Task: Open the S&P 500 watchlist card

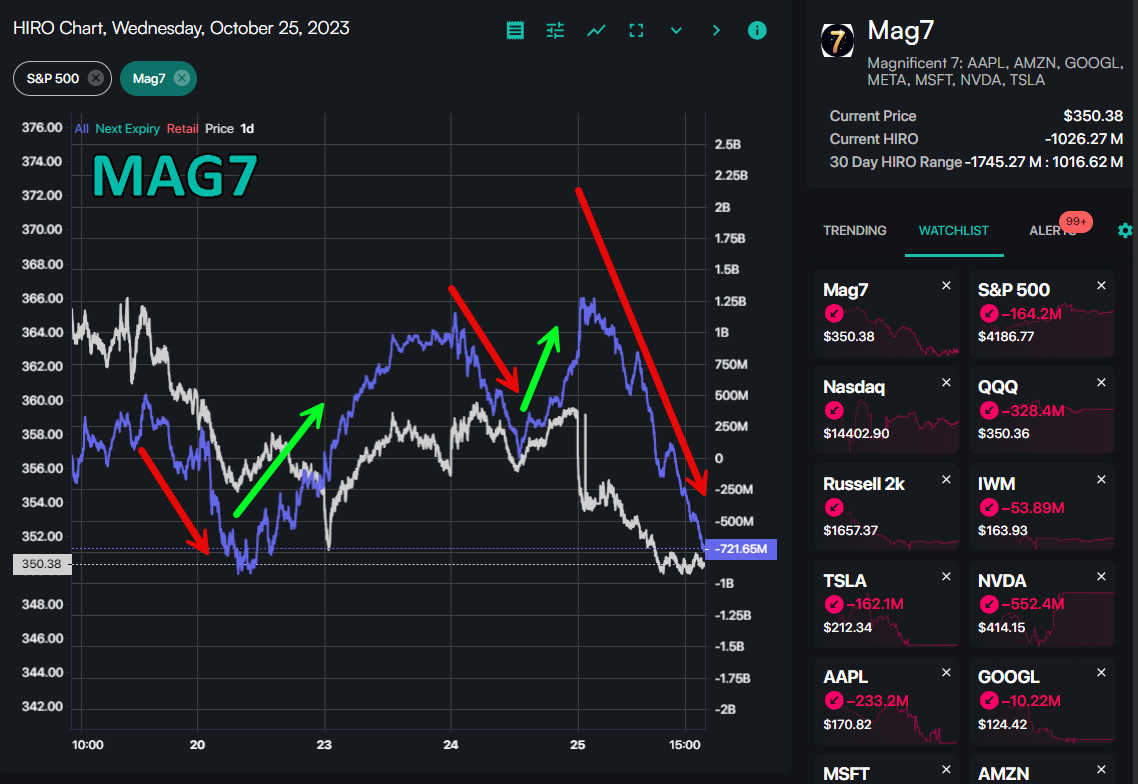Action: 1041,314
